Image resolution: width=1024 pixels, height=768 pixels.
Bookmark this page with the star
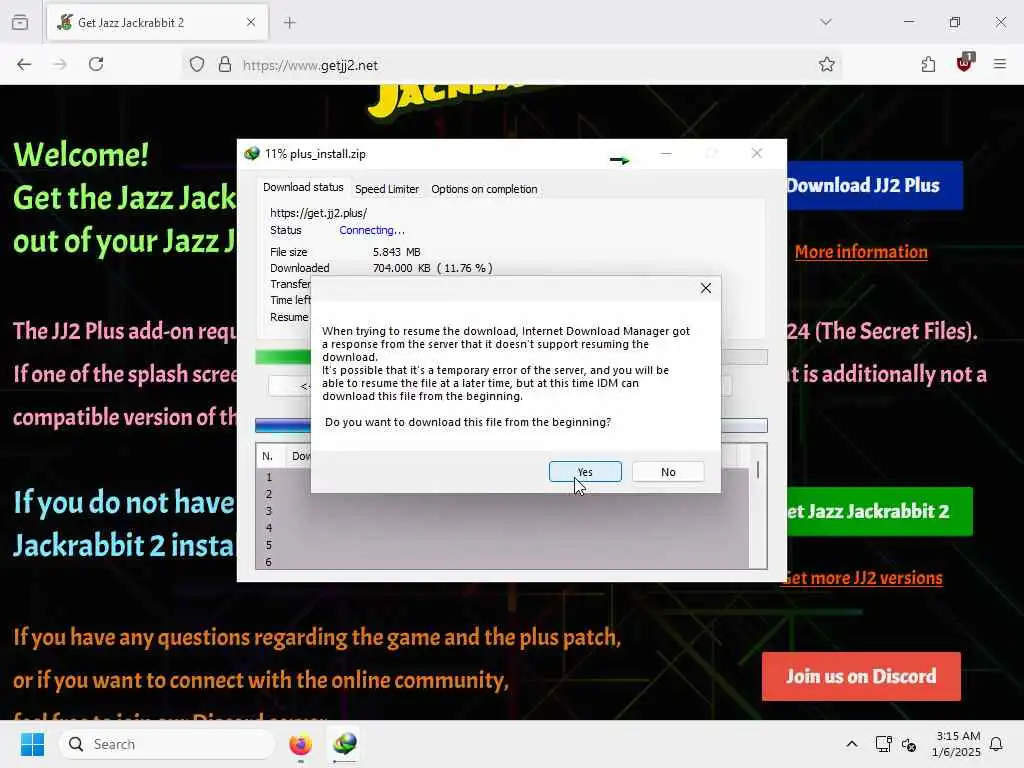point(826,65)
